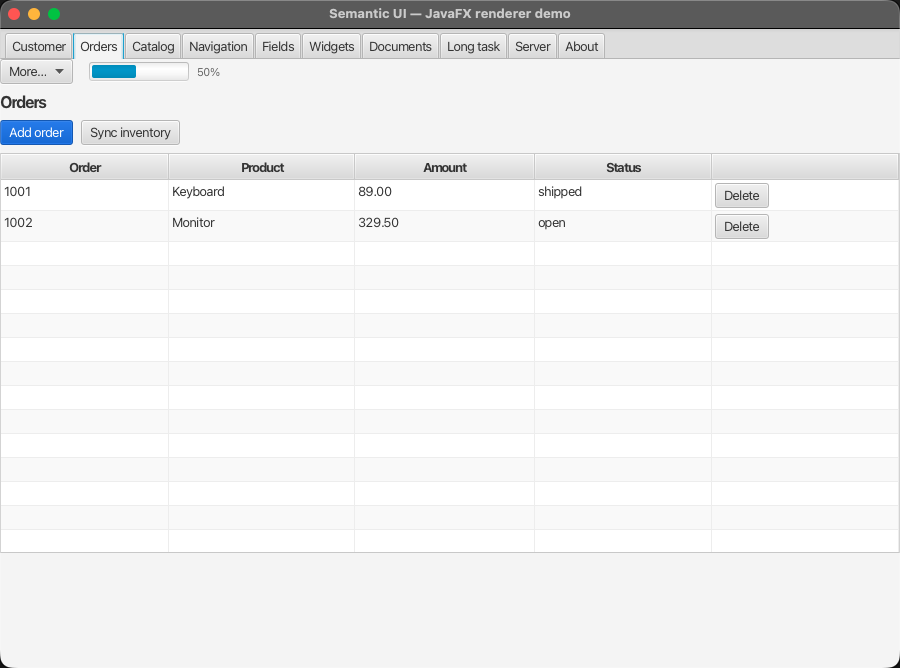The width and height of the screenshot is (900, 668).
Task: Click the Amount column header
Action: [445, 168]
